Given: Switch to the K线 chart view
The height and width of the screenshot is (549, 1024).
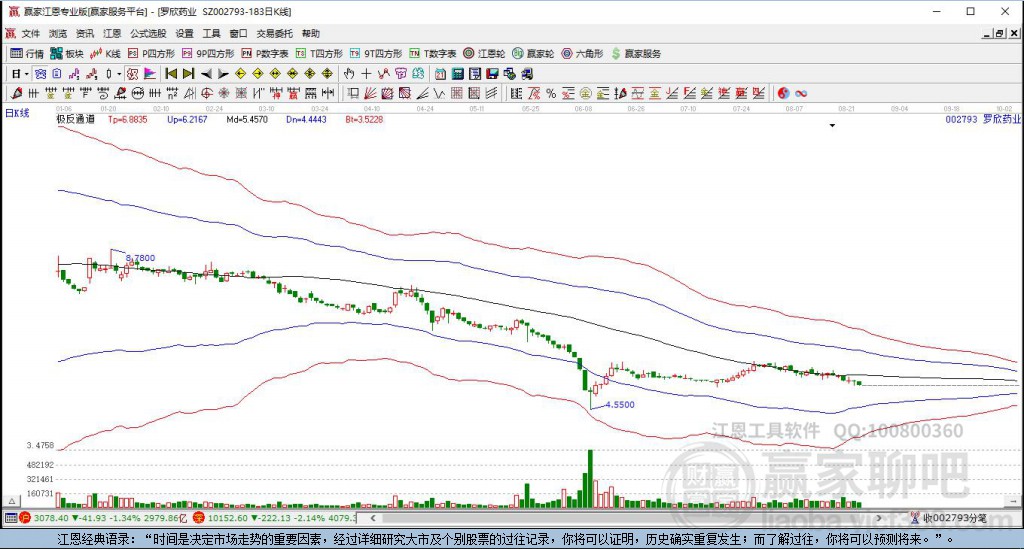Looking at the screenshot, I should tap(106, 54).
